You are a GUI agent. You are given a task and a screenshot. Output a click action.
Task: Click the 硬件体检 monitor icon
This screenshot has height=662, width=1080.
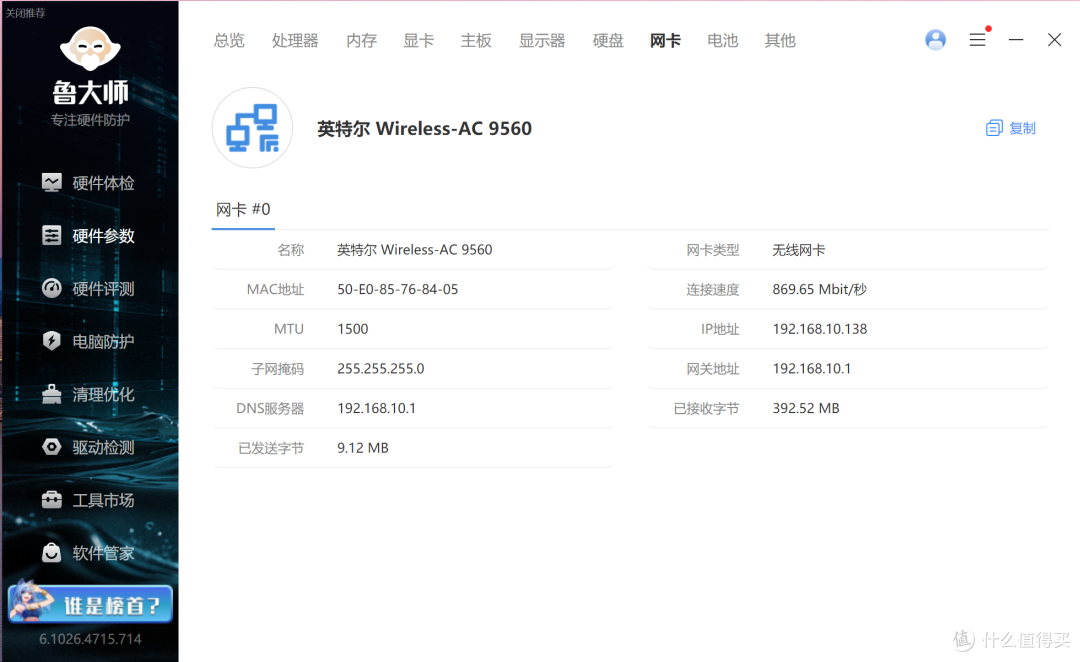click(x=52, y=183)
